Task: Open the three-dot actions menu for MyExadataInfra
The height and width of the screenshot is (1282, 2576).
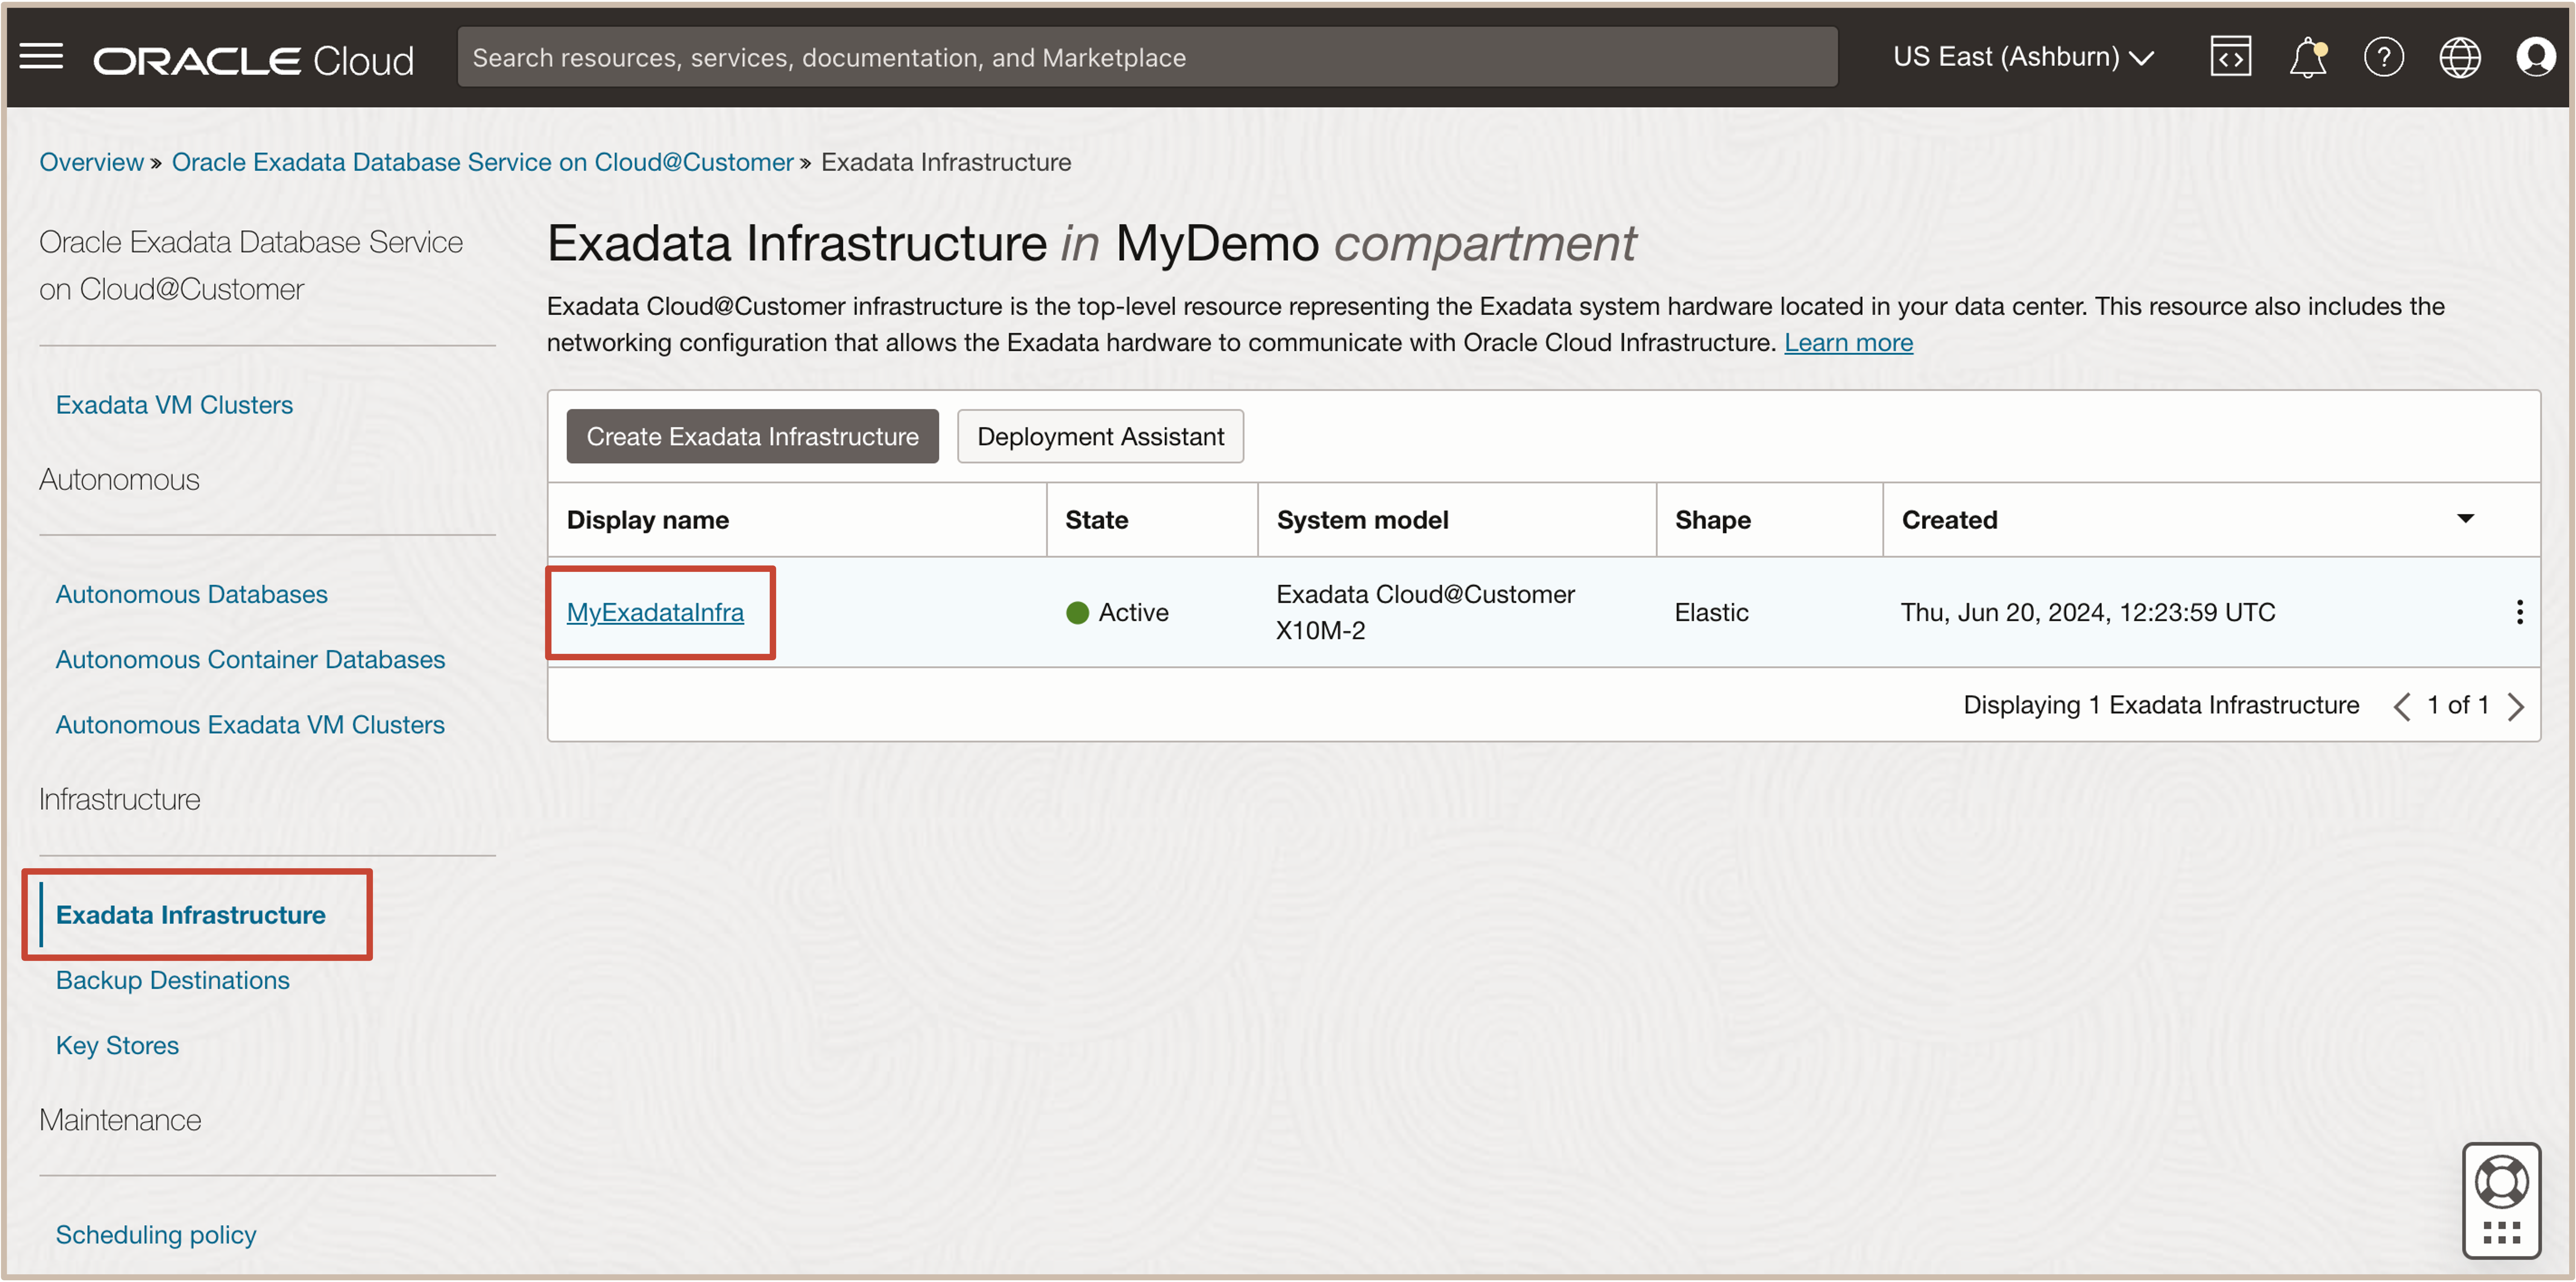Action: tap(2519, 612)
